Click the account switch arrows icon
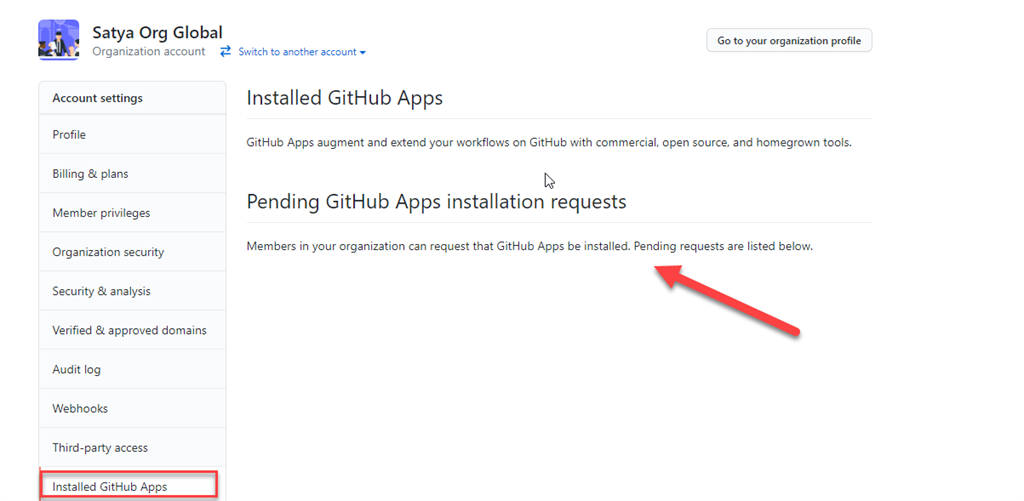 tap(226, 51)
